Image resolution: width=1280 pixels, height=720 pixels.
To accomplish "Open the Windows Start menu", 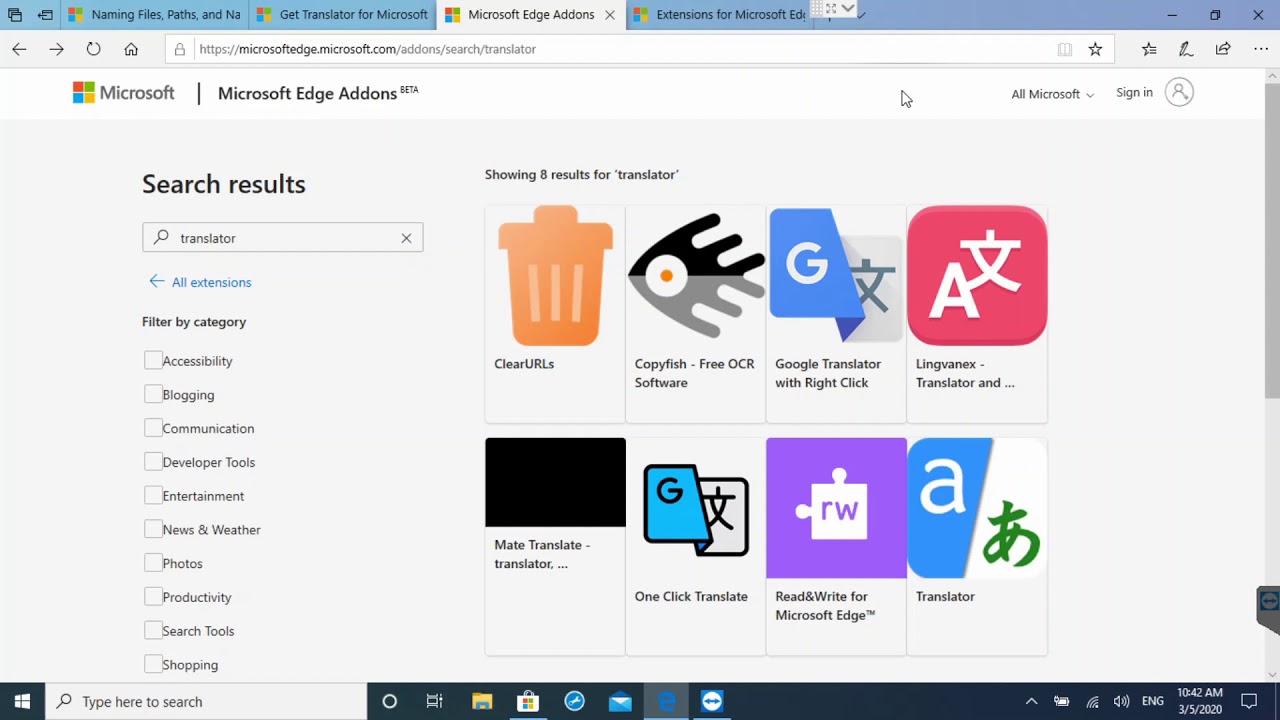I will (x=22, y=701).
